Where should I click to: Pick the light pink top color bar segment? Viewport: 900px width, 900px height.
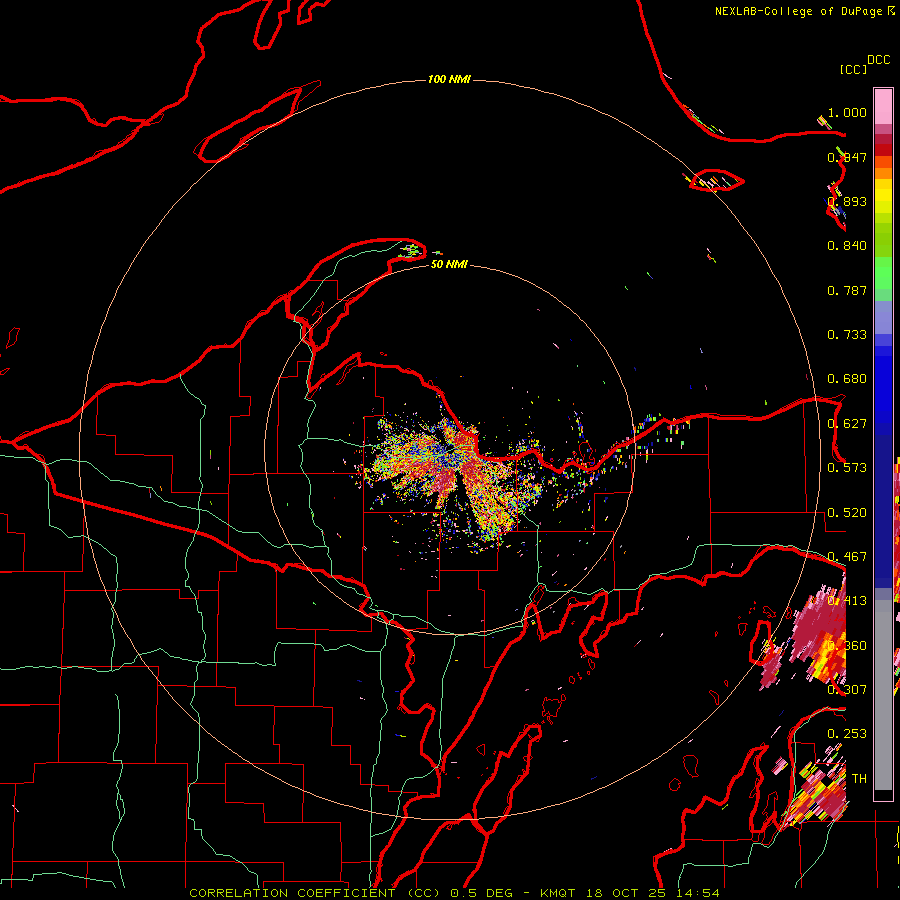(x=883, y=106)
